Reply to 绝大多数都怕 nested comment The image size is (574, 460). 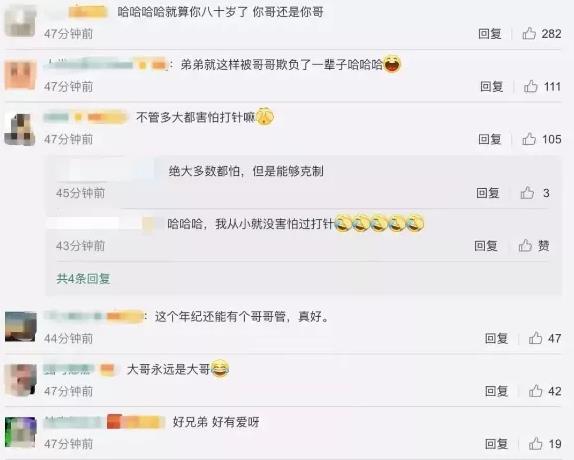coord(488,193)
